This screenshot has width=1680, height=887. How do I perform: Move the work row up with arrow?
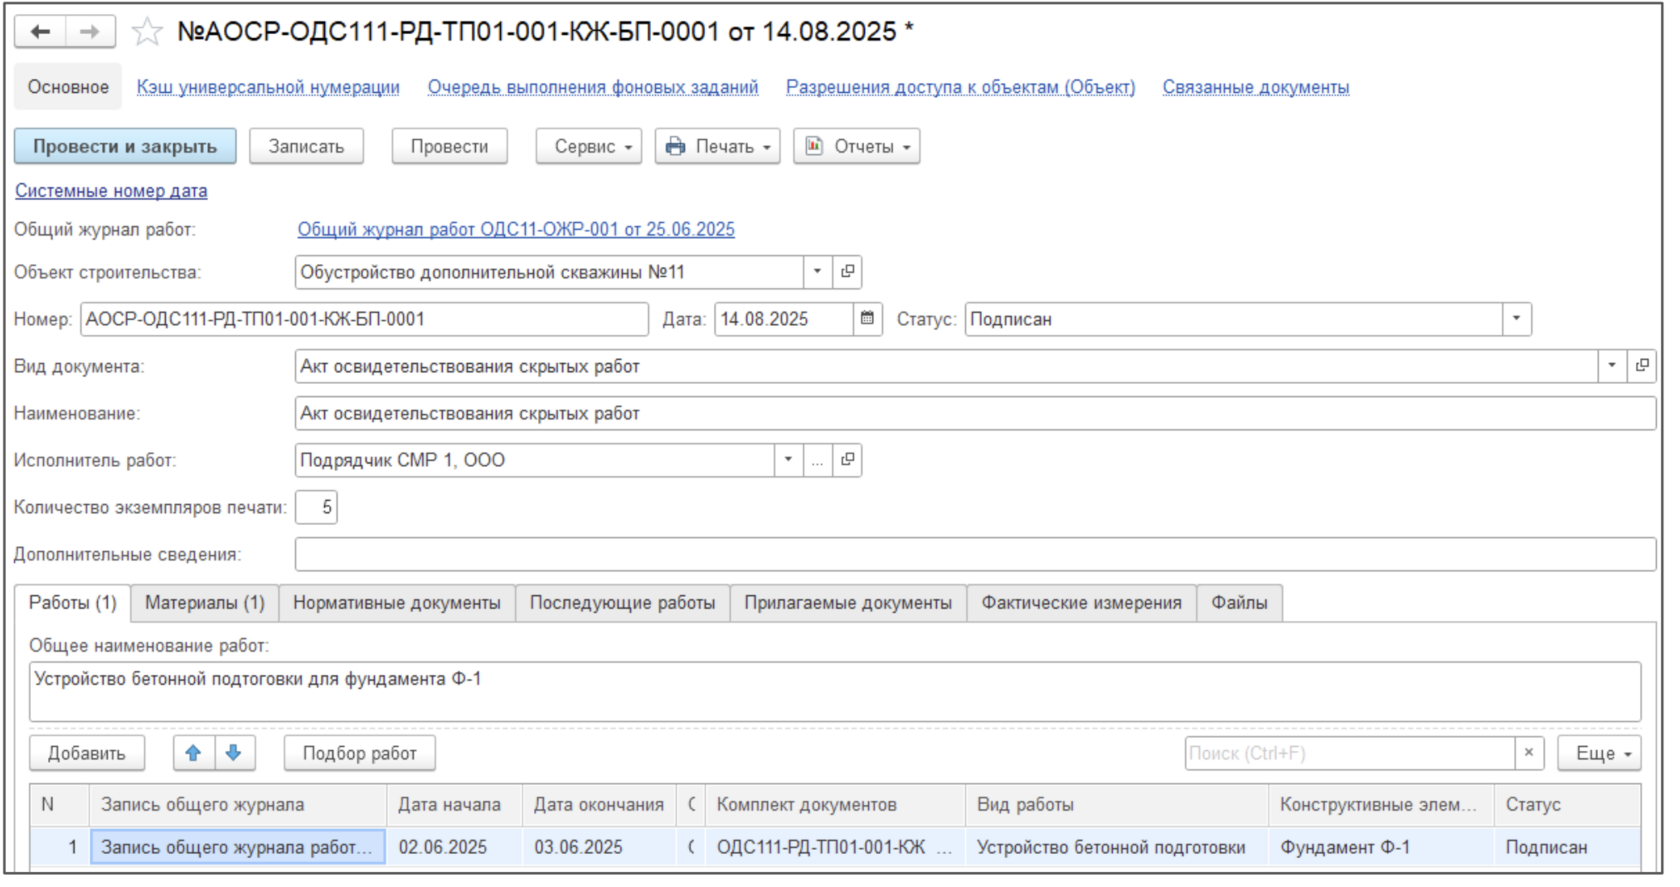click(x=194, y=753)
